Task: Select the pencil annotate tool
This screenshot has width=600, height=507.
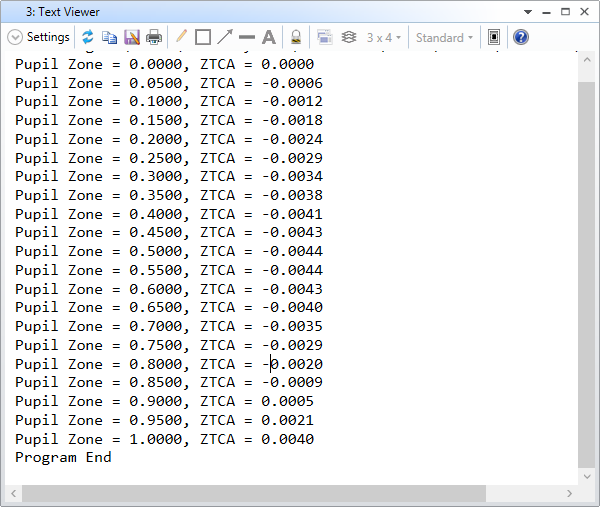Action: [x=181, y=37]
